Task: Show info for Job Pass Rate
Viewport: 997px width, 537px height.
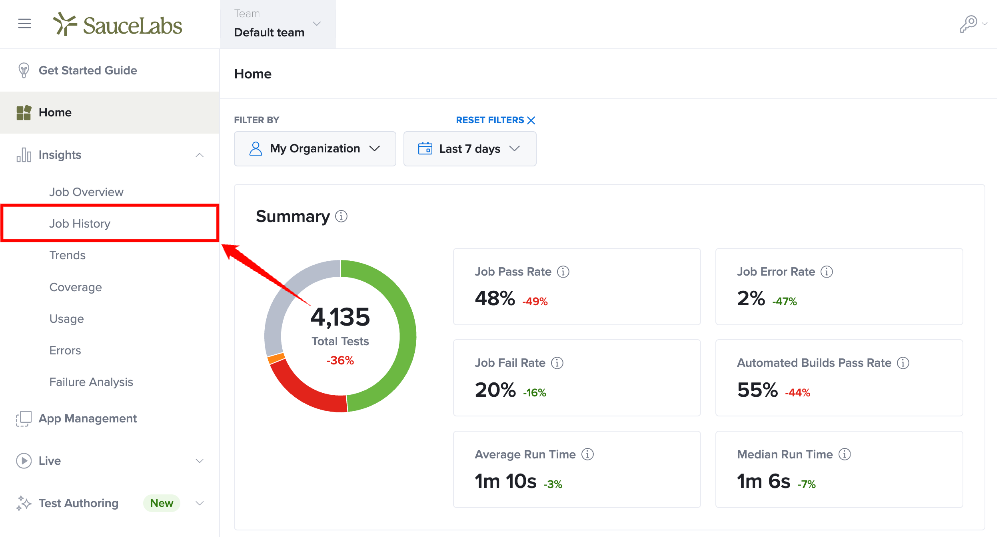Action: (x=563, y=271)
